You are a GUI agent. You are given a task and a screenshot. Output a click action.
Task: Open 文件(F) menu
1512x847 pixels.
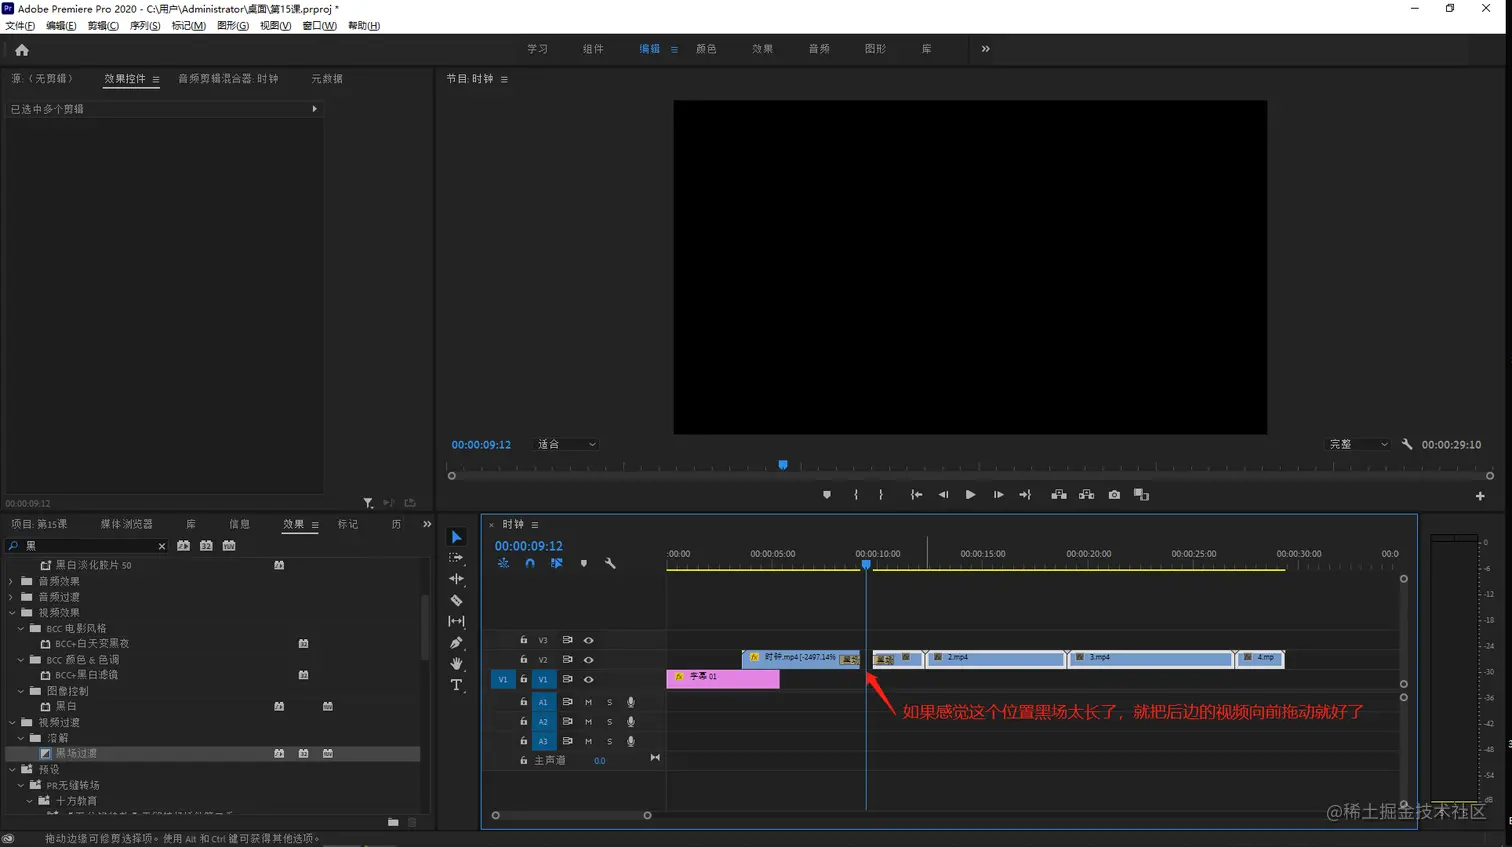coord(20,26)
